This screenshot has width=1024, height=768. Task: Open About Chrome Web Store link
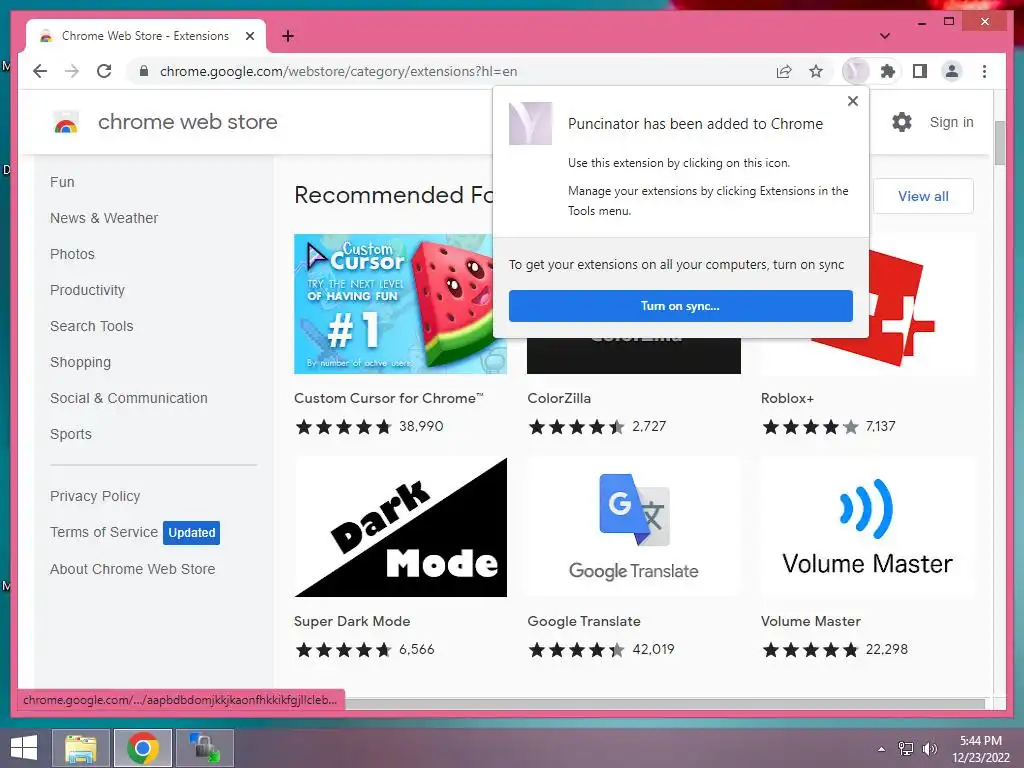tap(133, 569)
